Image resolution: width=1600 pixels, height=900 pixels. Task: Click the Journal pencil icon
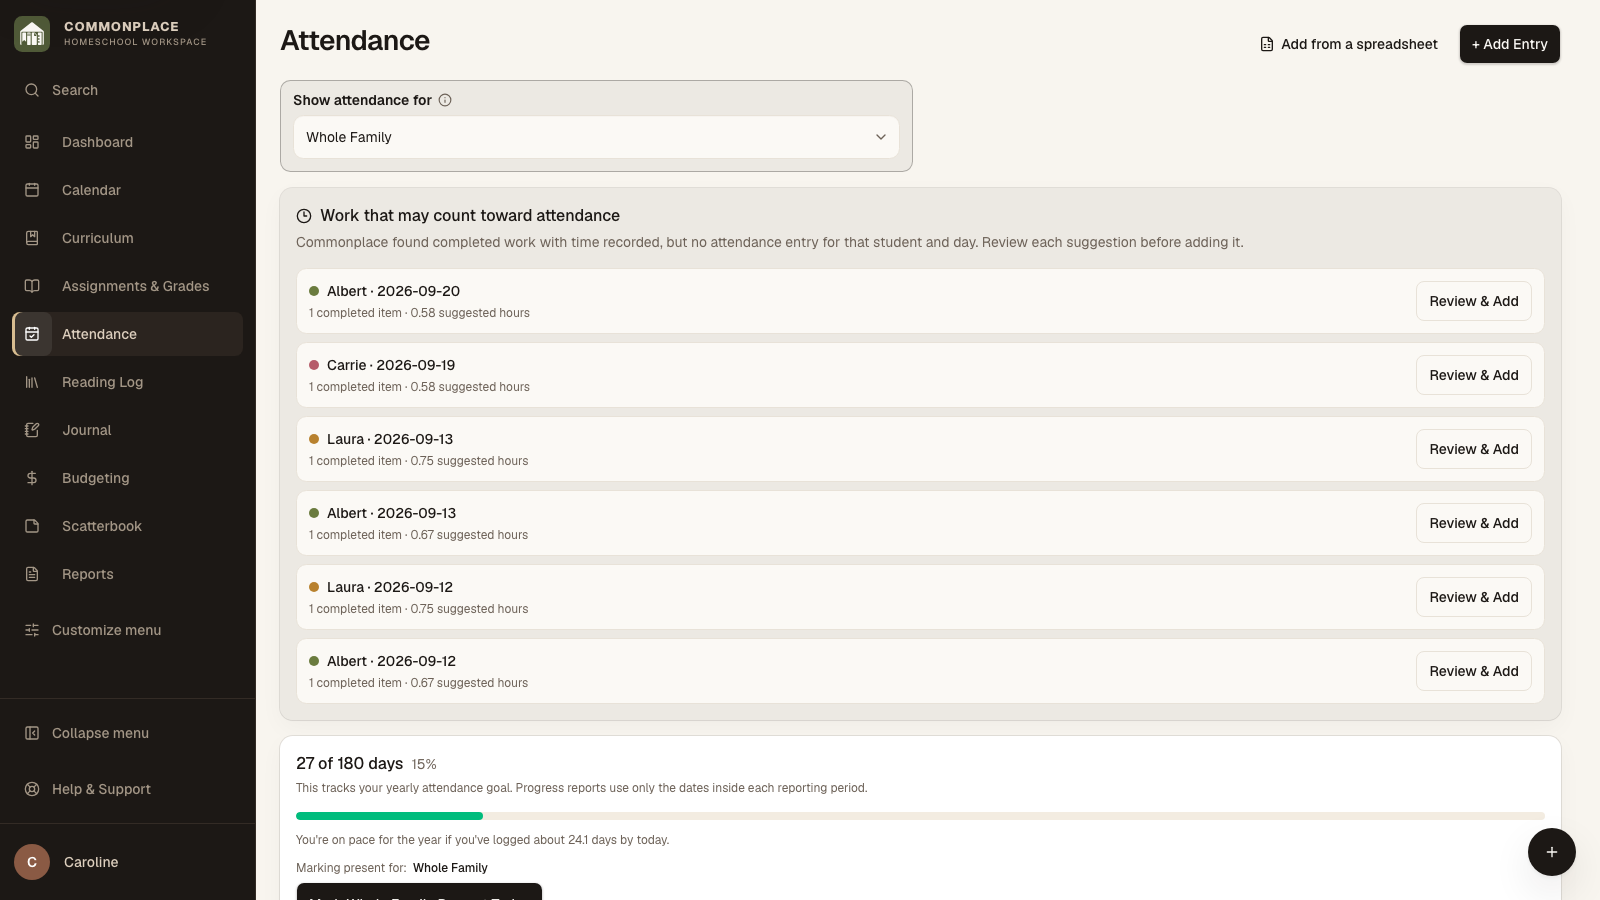32,430
